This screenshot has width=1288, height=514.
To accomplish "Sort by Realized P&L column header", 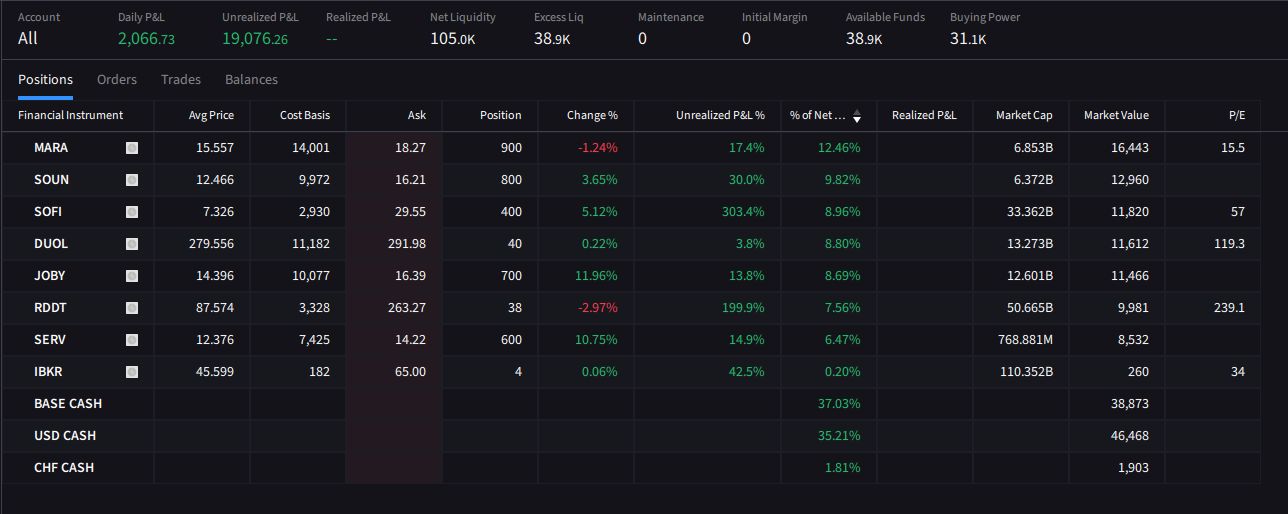I will [924, 115].
